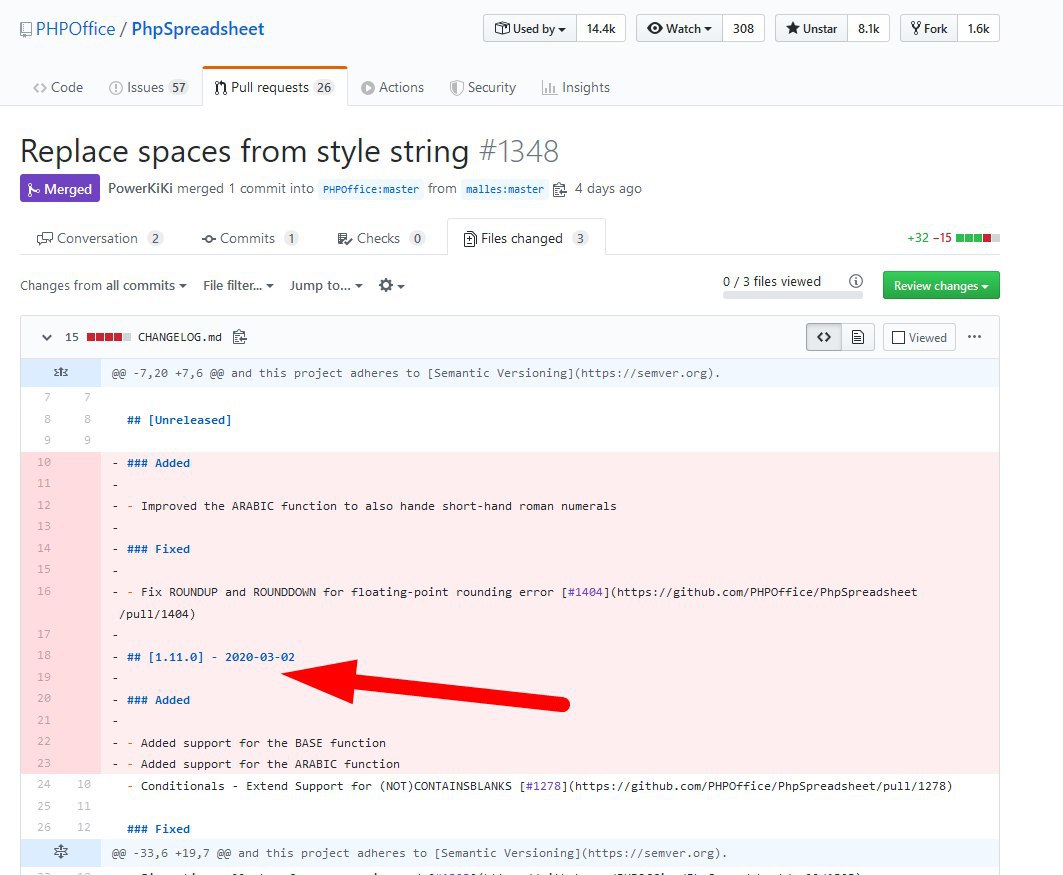Open the PhpSpreadsheet repository link
The image size is (1063, 875).
click(x=198, y=28)
